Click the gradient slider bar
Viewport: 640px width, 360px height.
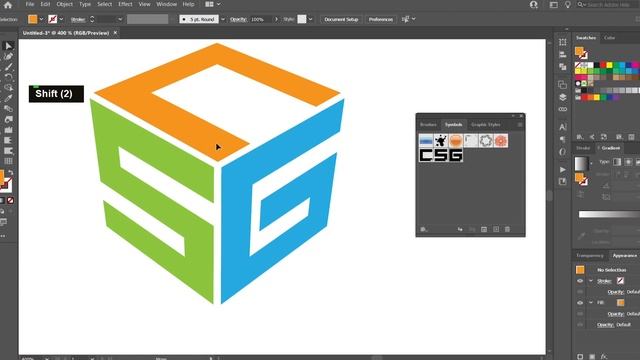(609, 214)
